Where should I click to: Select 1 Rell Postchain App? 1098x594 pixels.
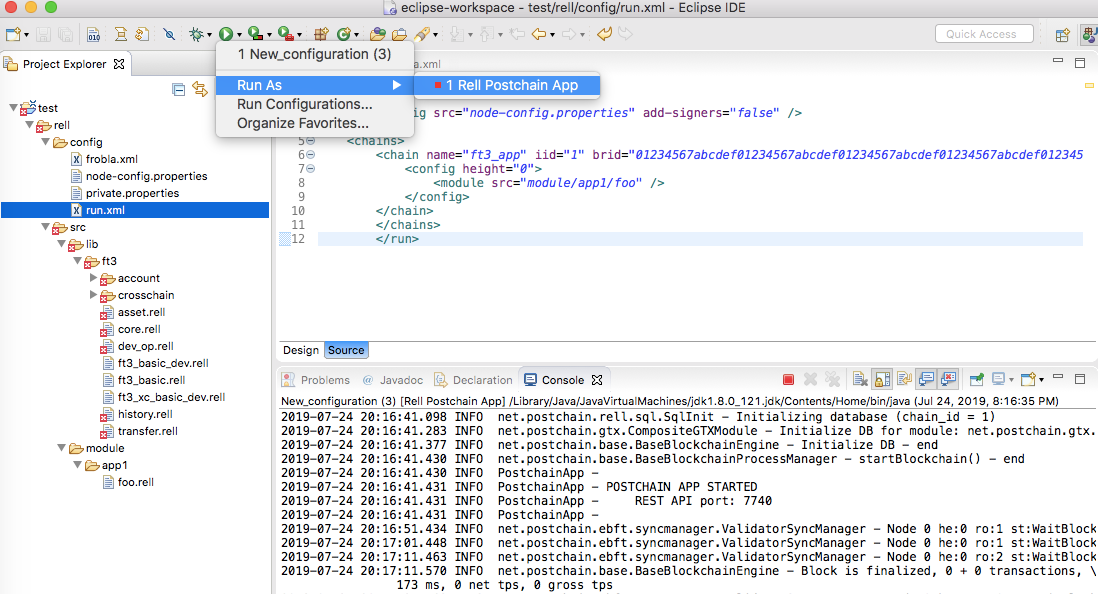point(507,85)
